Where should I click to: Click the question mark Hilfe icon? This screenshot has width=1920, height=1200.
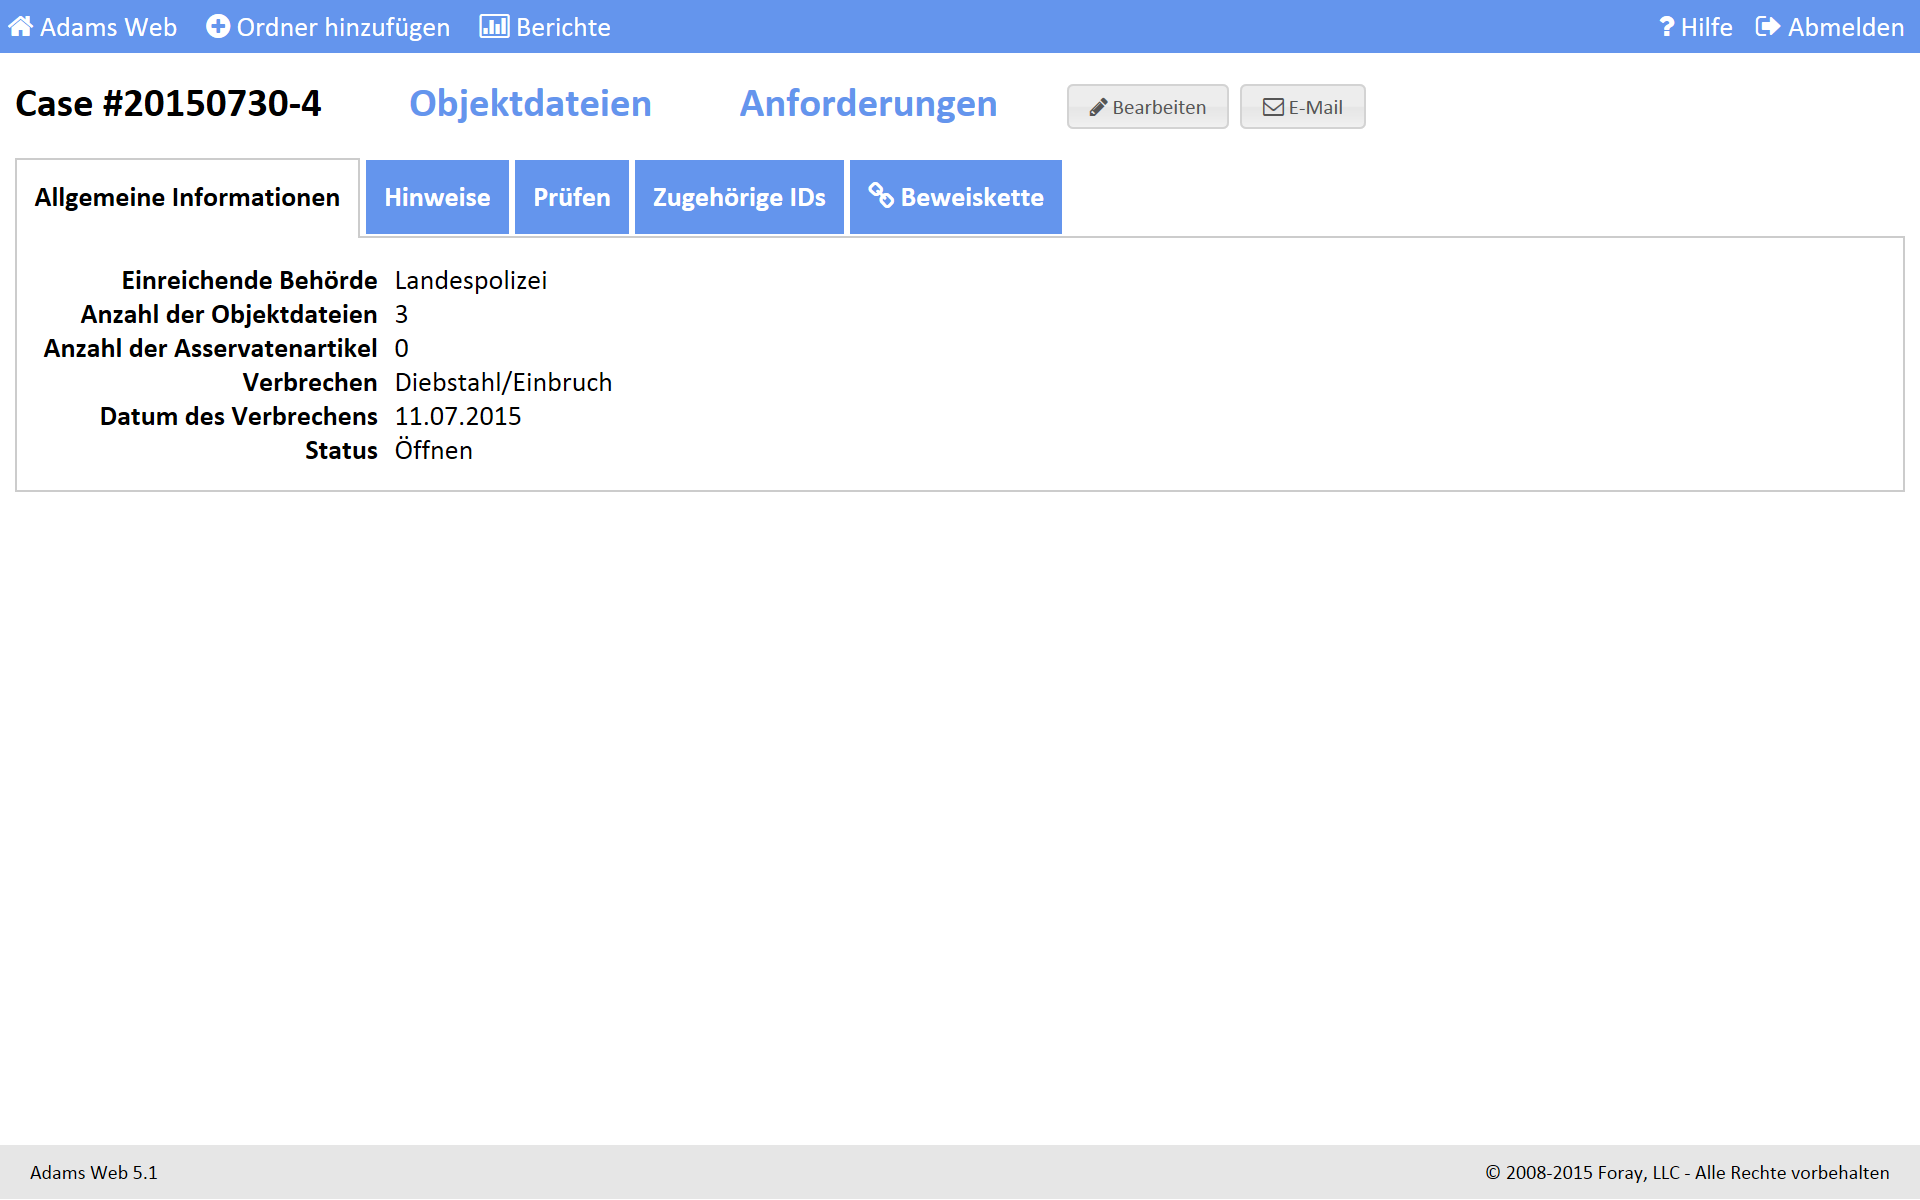(1666, 27)
